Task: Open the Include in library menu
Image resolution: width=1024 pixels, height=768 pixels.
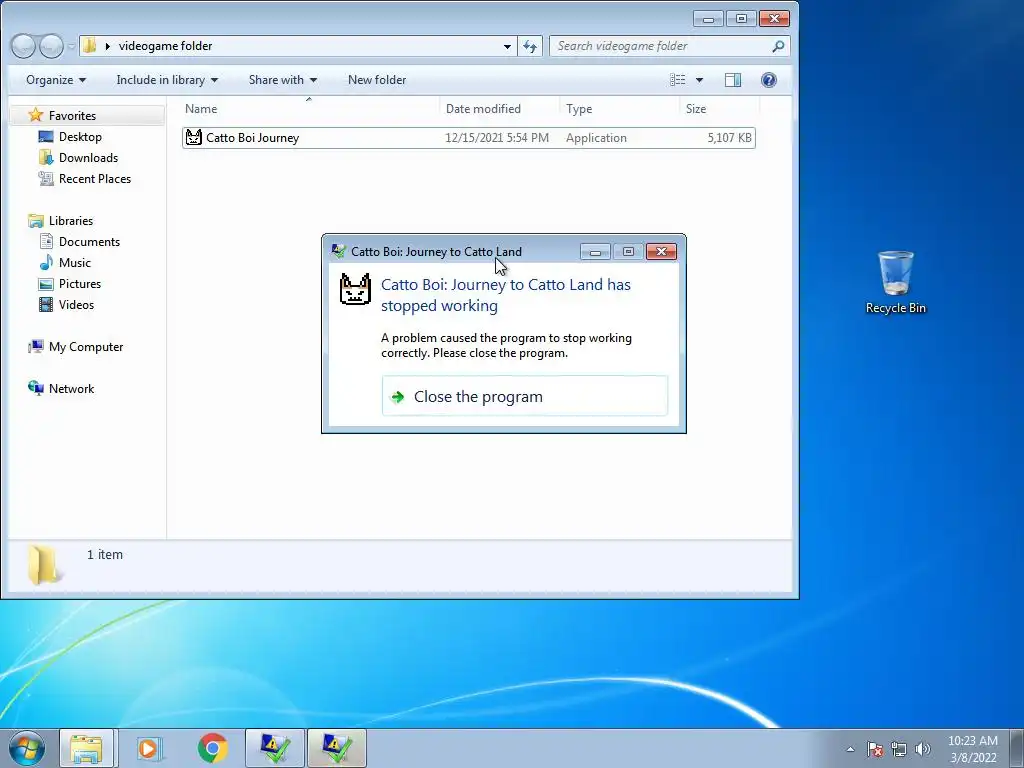Action: pyautogui.click(x=167, y=80)
